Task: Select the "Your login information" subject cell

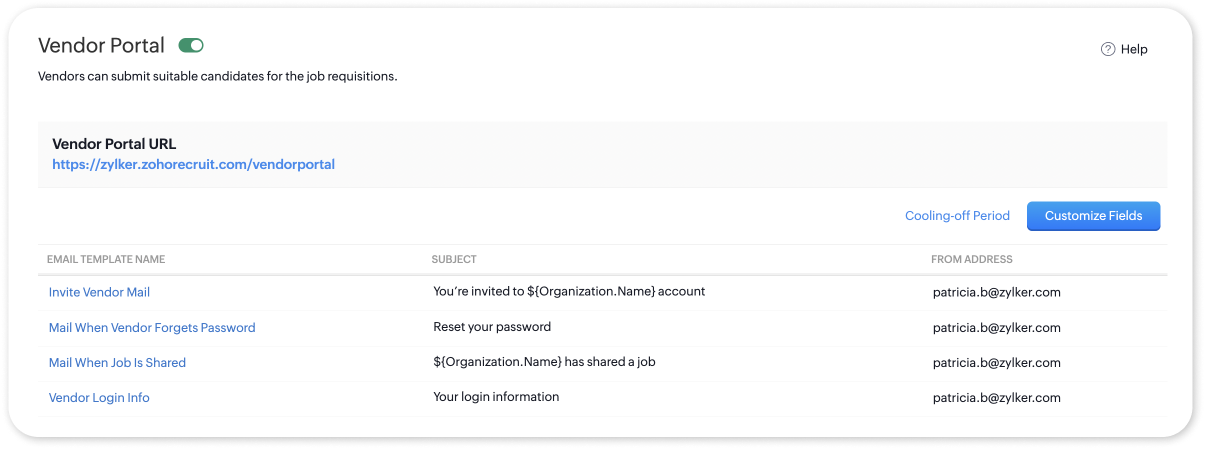Action: click(496, 397)
